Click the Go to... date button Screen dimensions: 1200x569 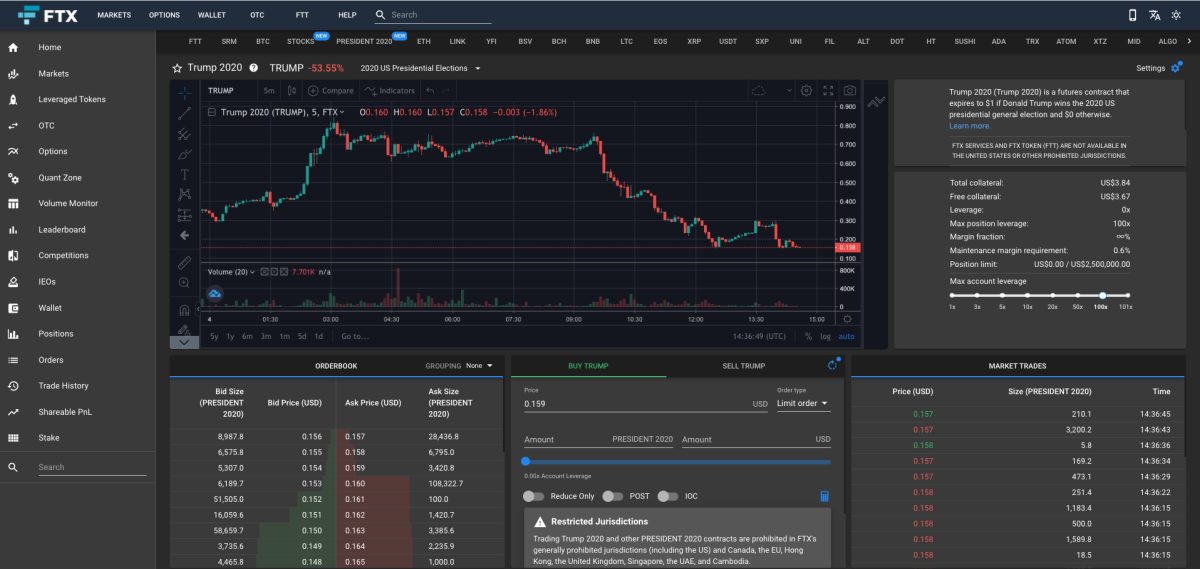tap(354, 336)
